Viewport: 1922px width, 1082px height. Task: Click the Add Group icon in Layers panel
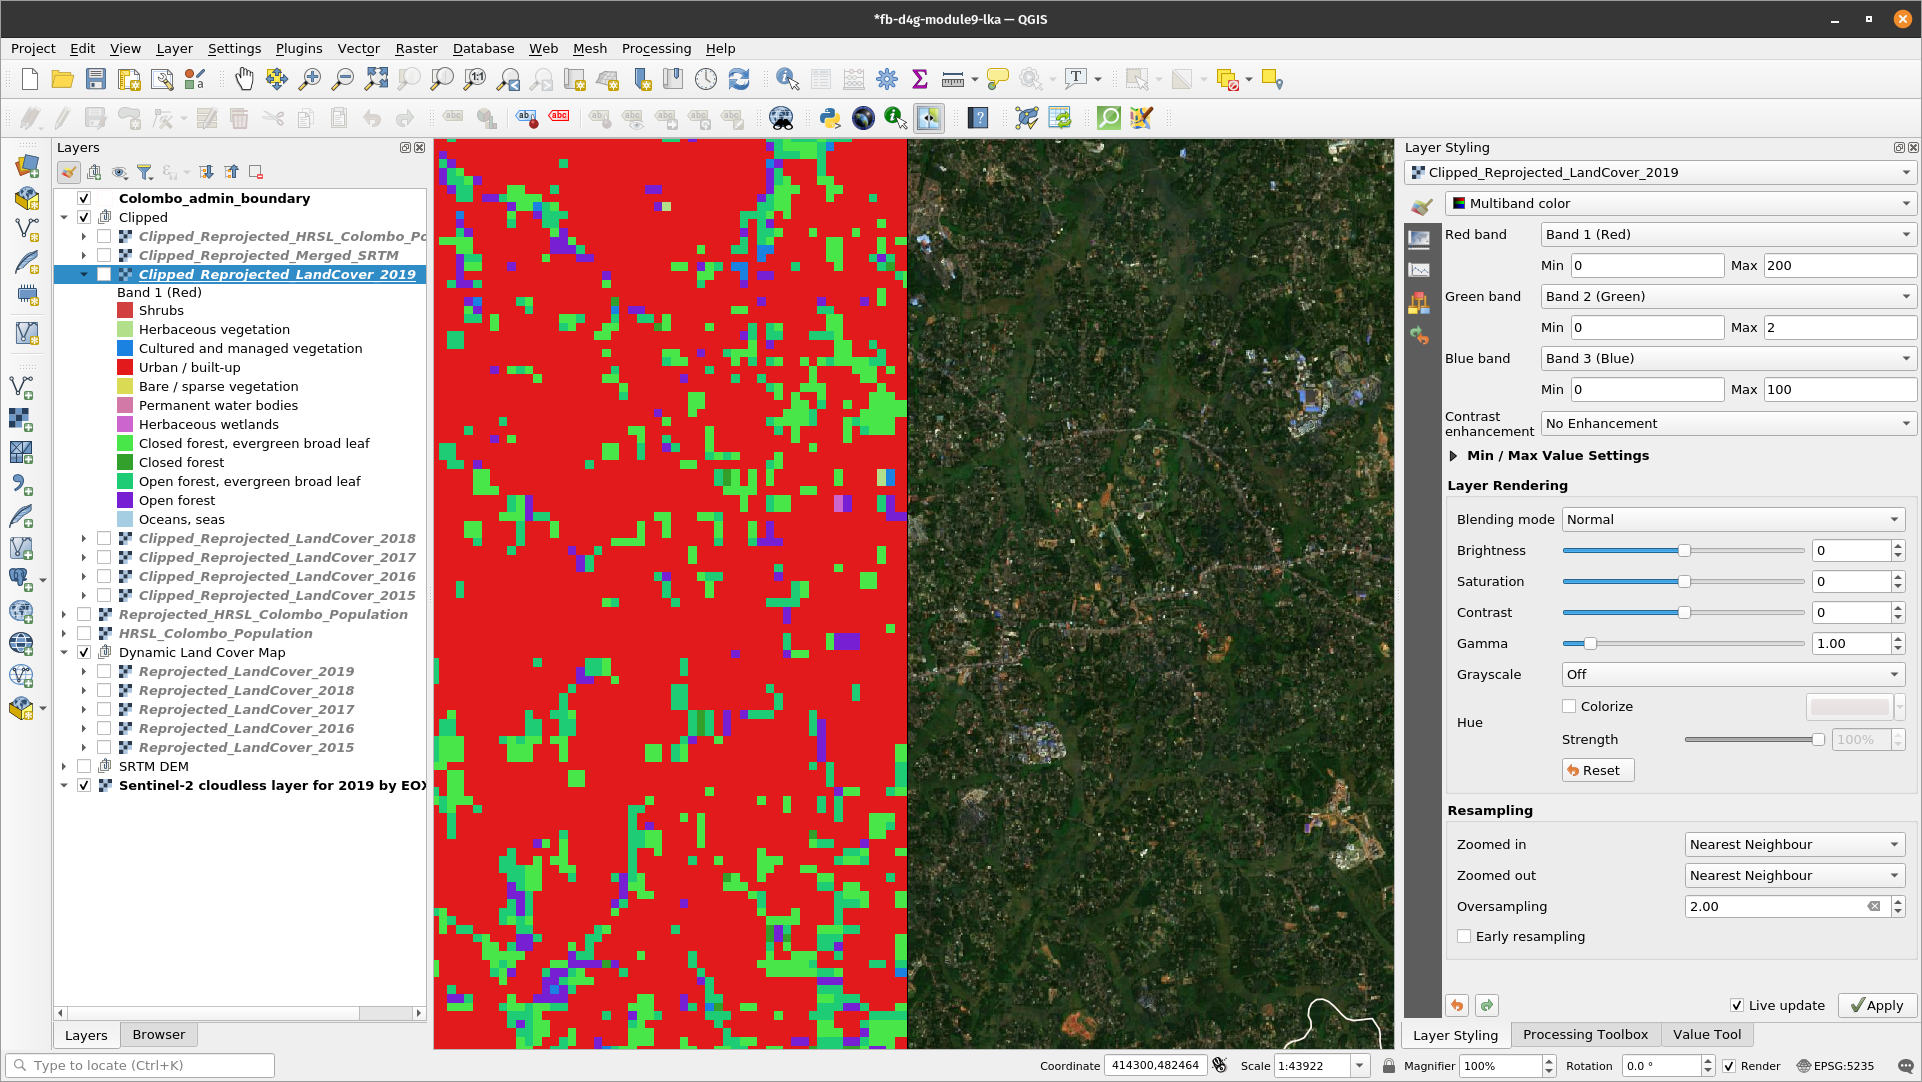coord(94,173)
